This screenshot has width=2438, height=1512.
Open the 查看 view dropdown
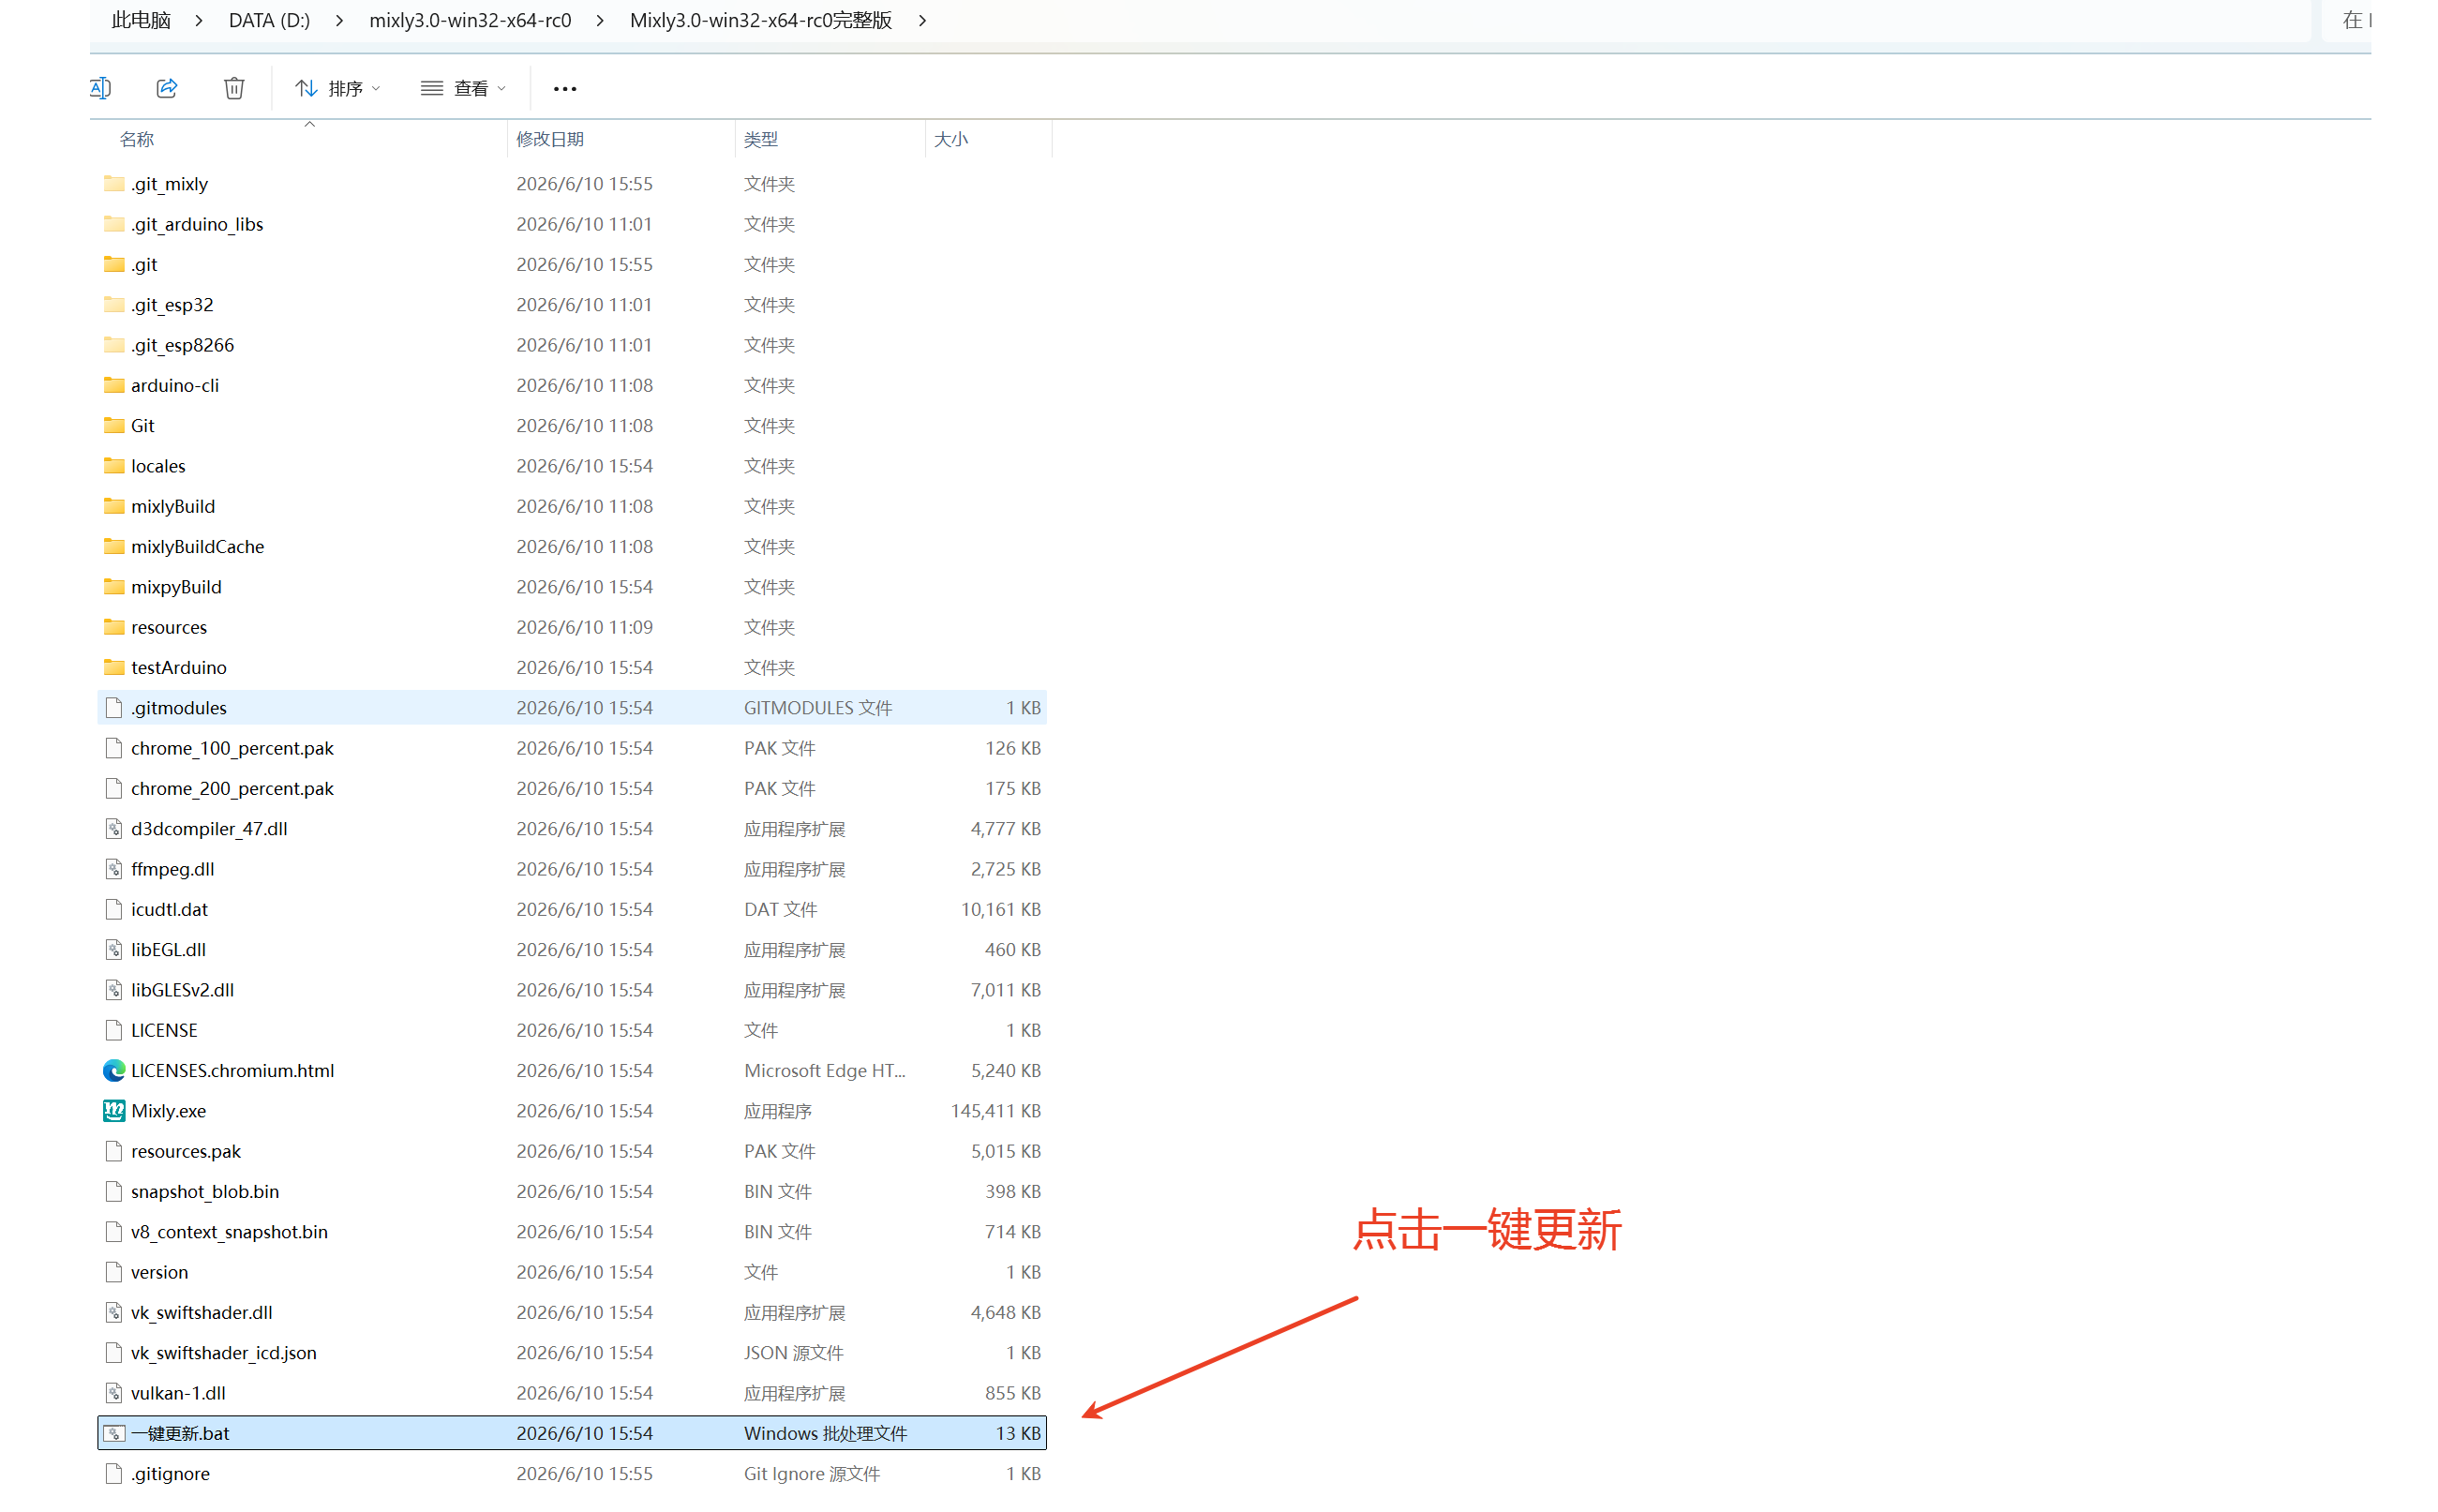pos(463,88)
